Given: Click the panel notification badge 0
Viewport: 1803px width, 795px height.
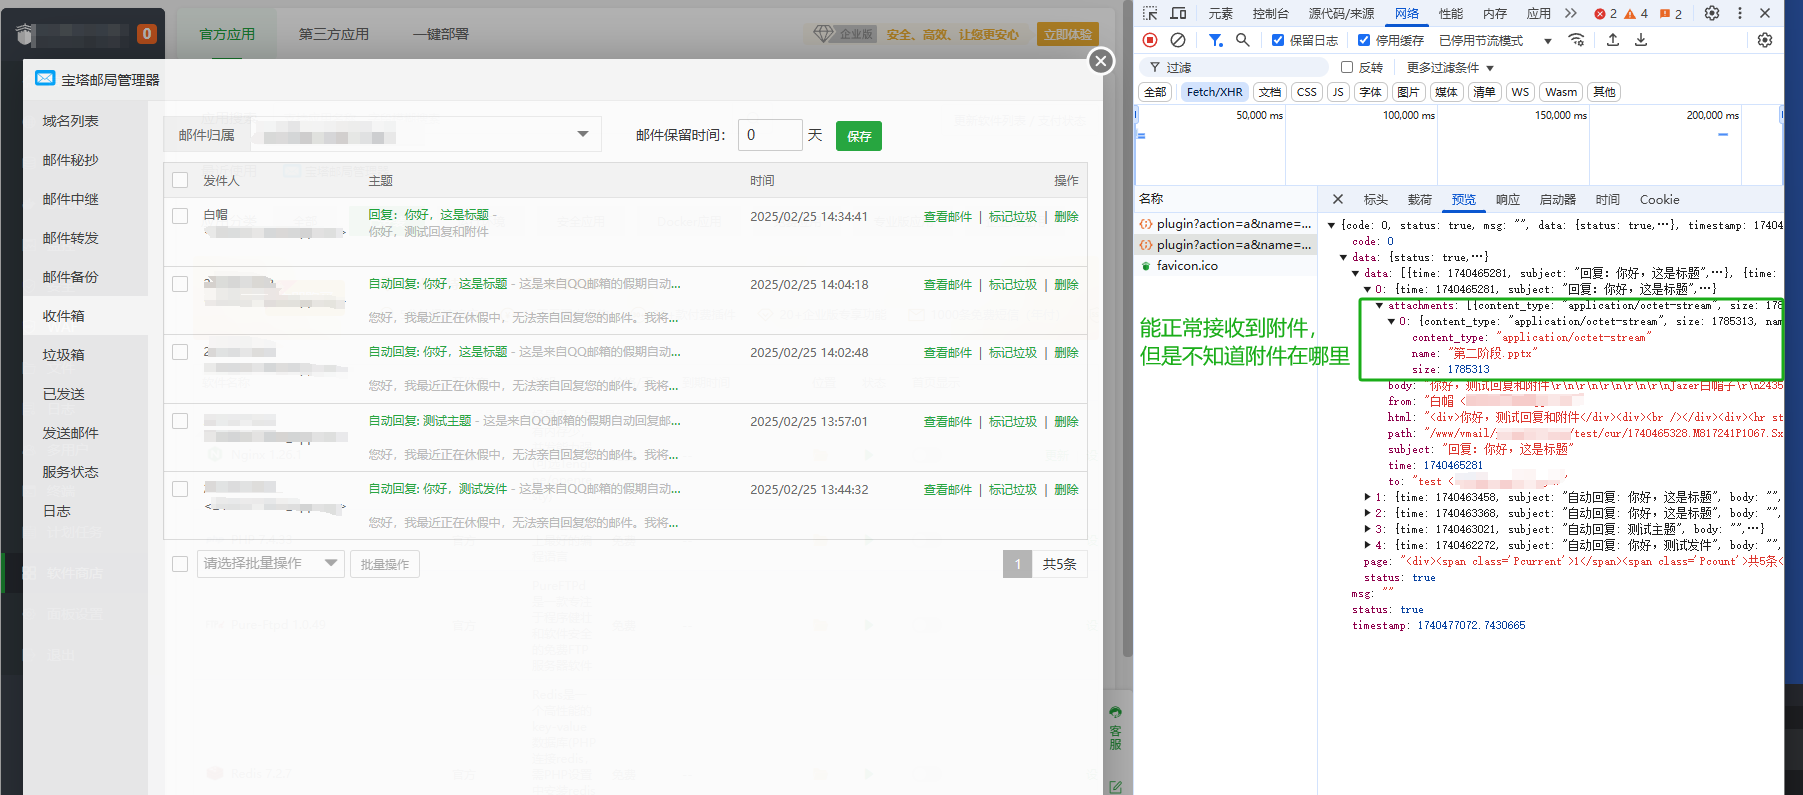Looking at the screenshot, I should pyautogui.click(x=147, y=34).
